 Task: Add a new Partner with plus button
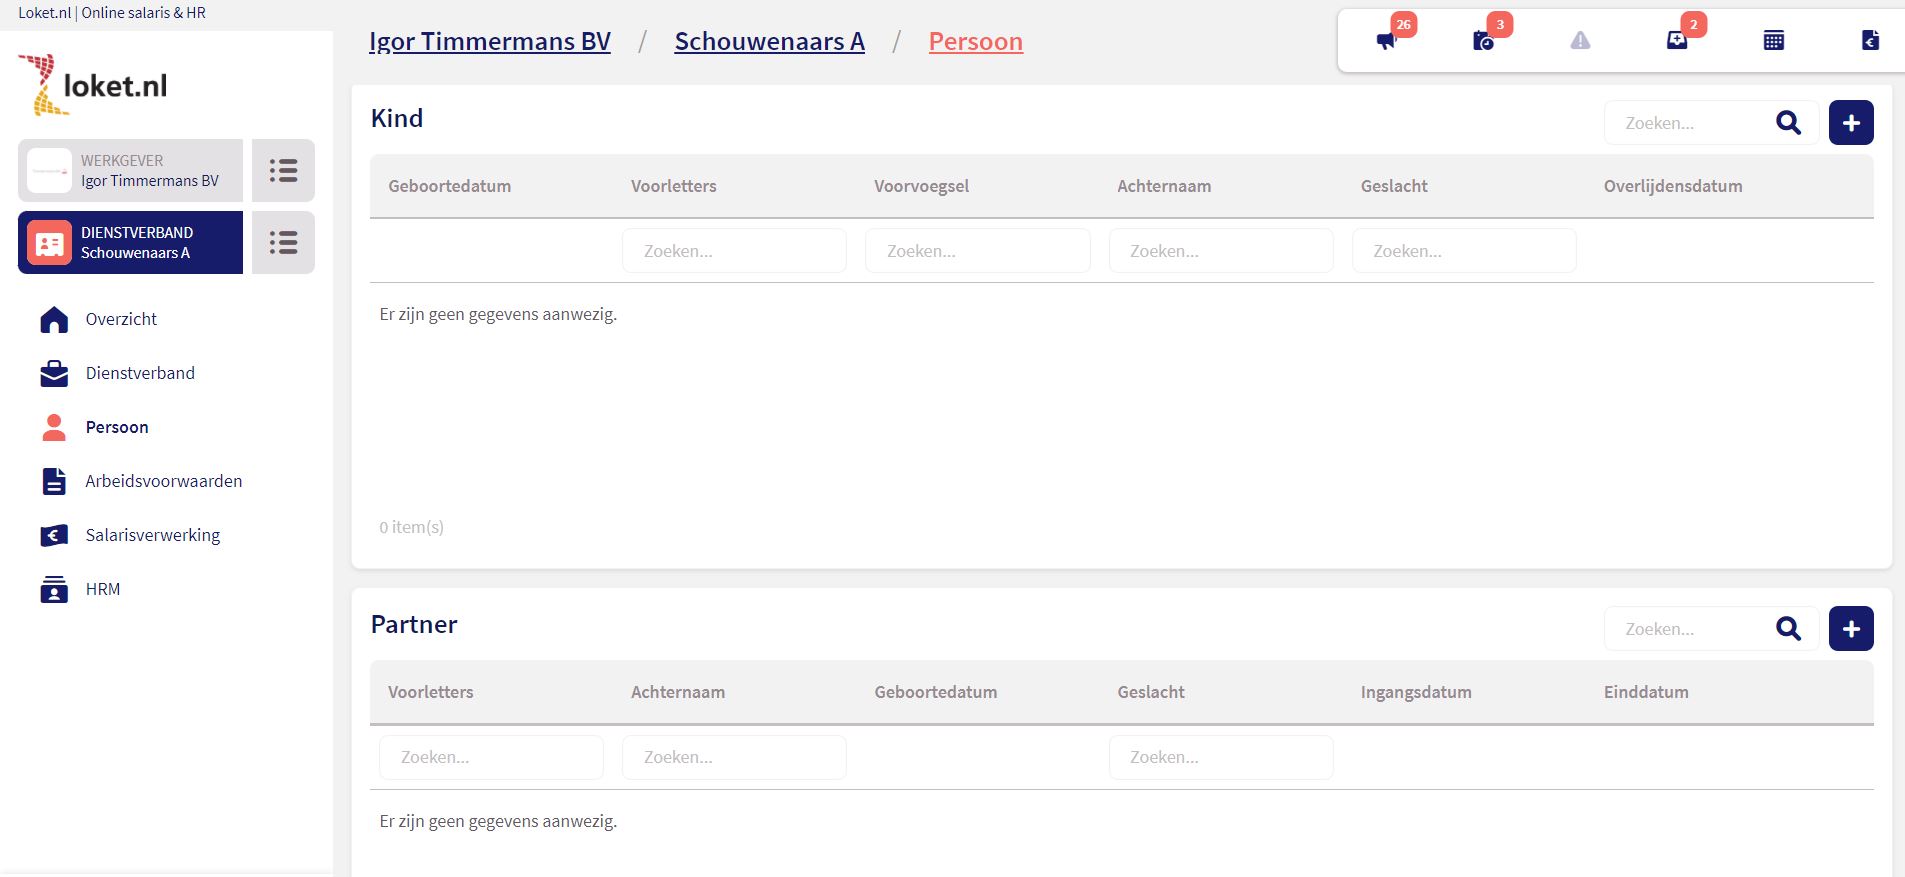1851,629
